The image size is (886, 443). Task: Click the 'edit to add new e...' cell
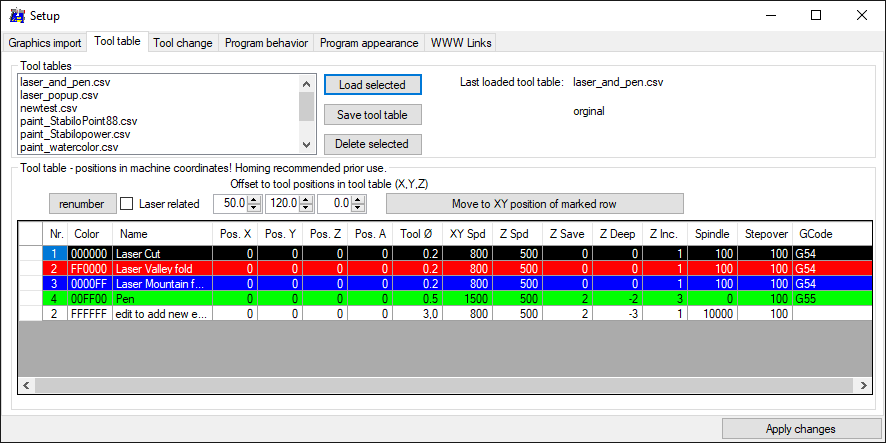tap(162, 314)
